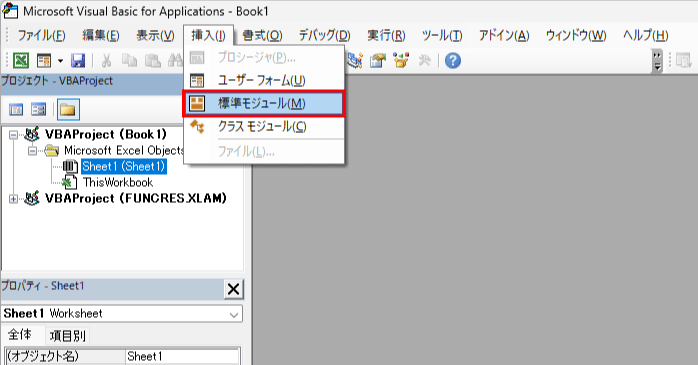Image resolution: width=698 pixels, height=365 pixels.
Task: Close the Properties - Sheet1 panel
Action: coord(233,289)
